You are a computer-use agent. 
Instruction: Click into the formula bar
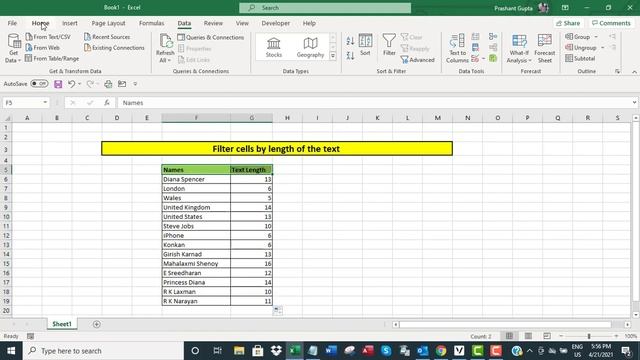coord(374,103)
